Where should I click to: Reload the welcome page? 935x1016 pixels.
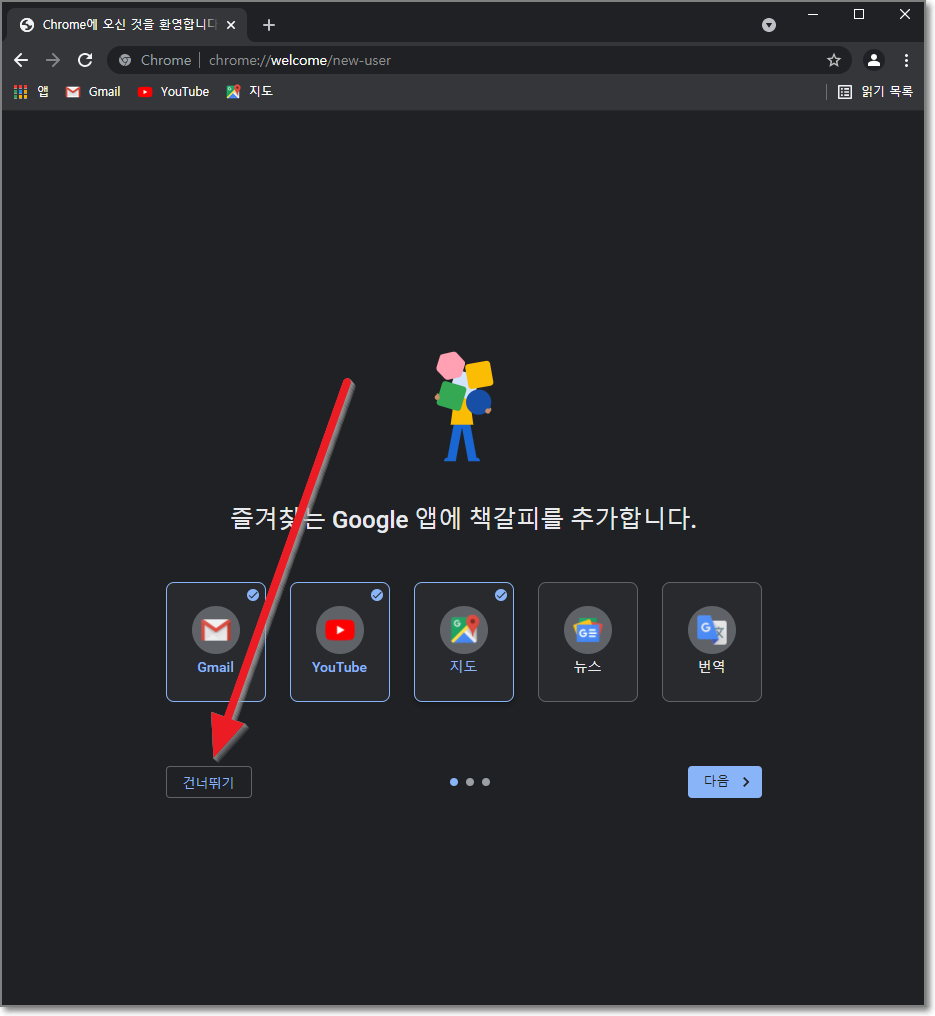pos(85,60)
